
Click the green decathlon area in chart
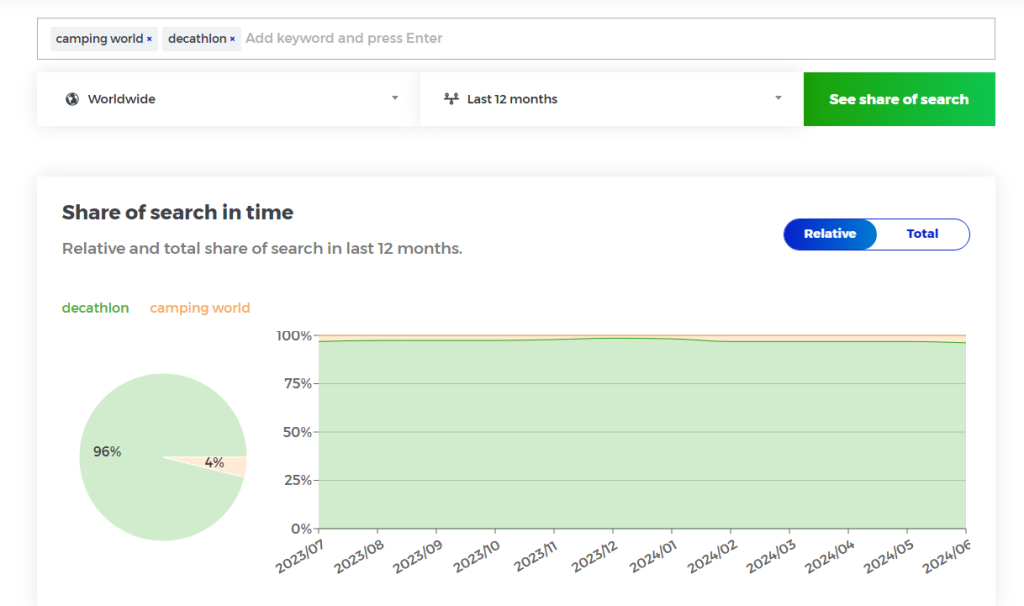[642, 434]
